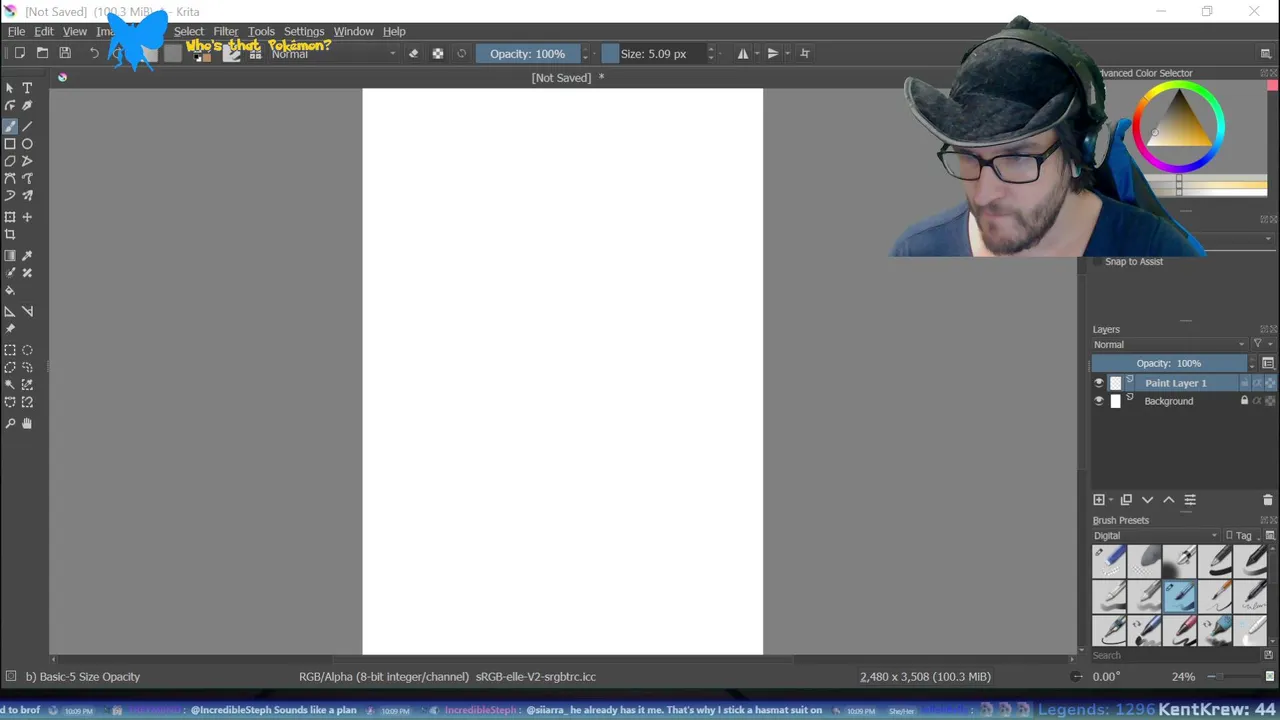Toggle preserve alpha in toolbar
The image size is (1280, 720).
(x=438, y=54)
